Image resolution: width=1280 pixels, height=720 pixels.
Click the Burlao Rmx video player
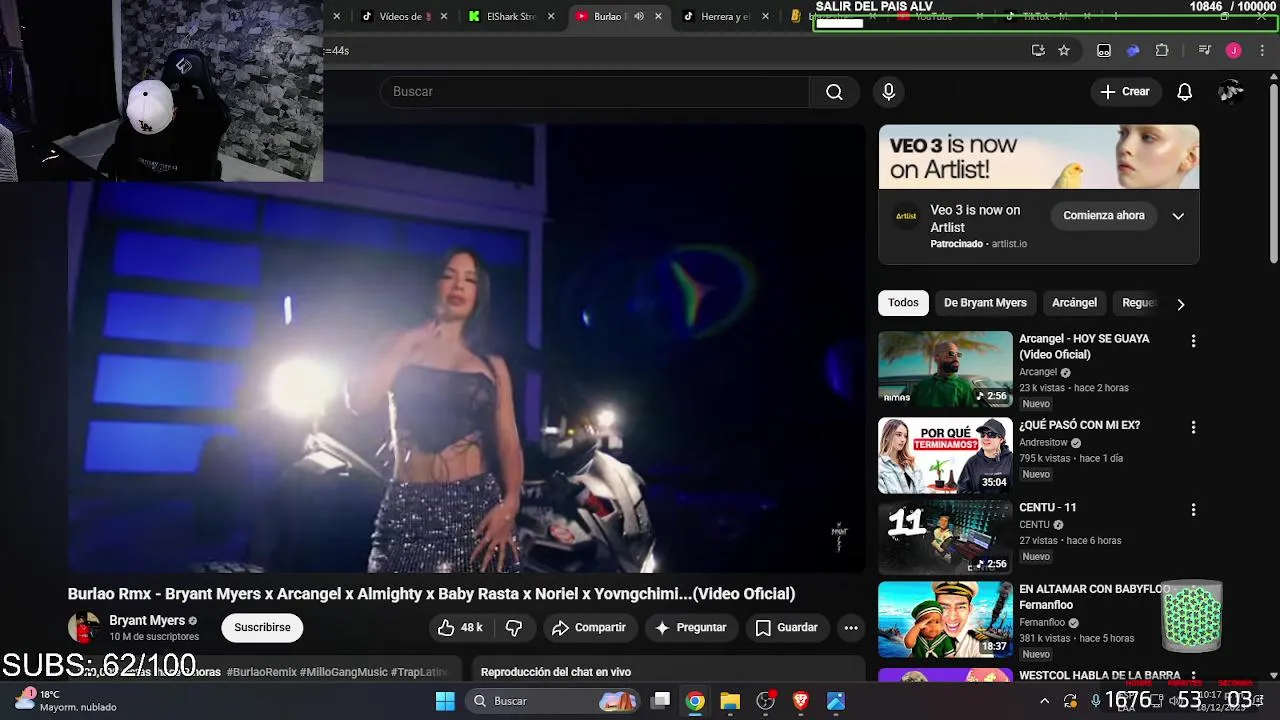click(466, 350)
